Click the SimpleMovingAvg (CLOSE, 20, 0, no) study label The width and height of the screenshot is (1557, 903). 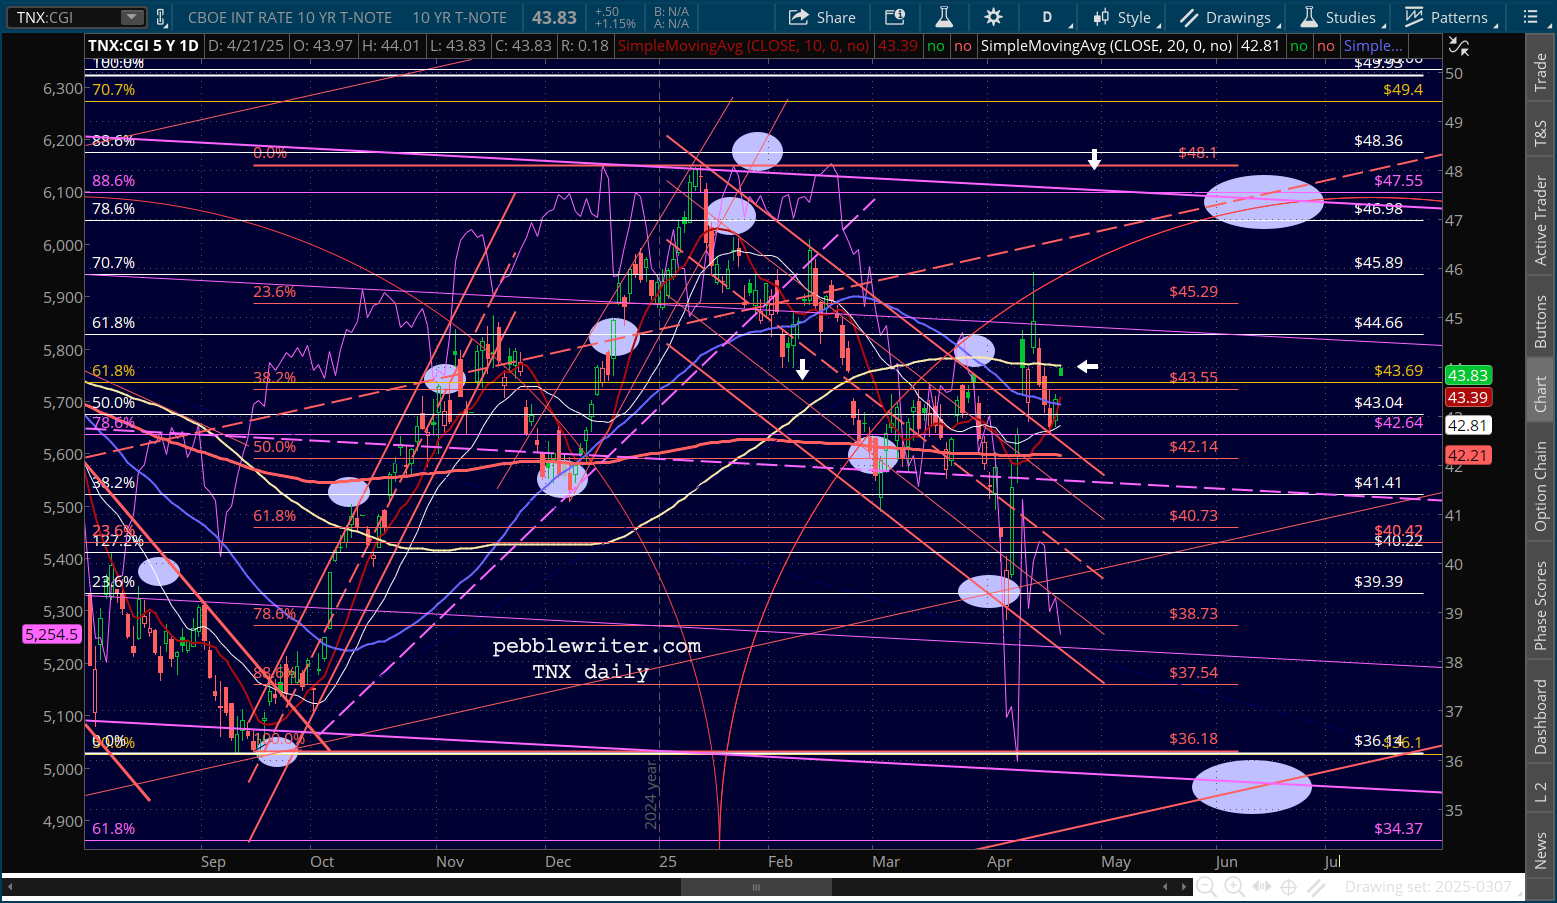(1106, 46)
